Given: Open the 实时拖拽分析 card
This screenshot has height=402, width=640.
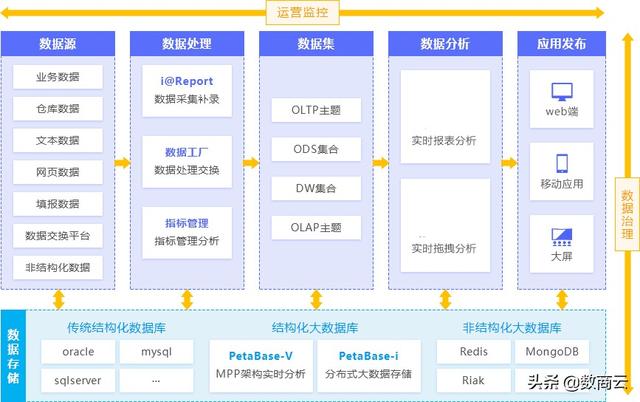Looking at the screenshot, I should point(445,225).
